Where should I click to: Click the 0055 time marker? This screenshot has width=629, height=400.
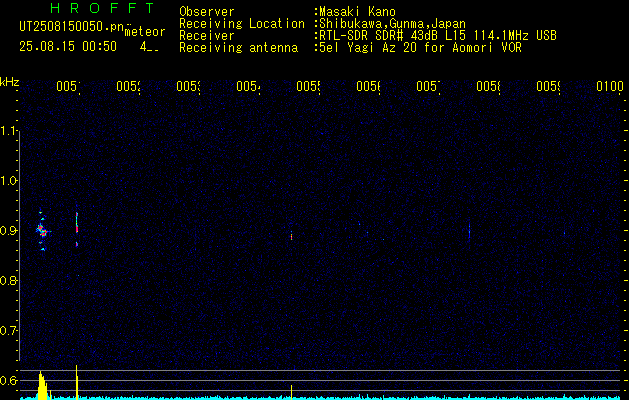(308, 86)
